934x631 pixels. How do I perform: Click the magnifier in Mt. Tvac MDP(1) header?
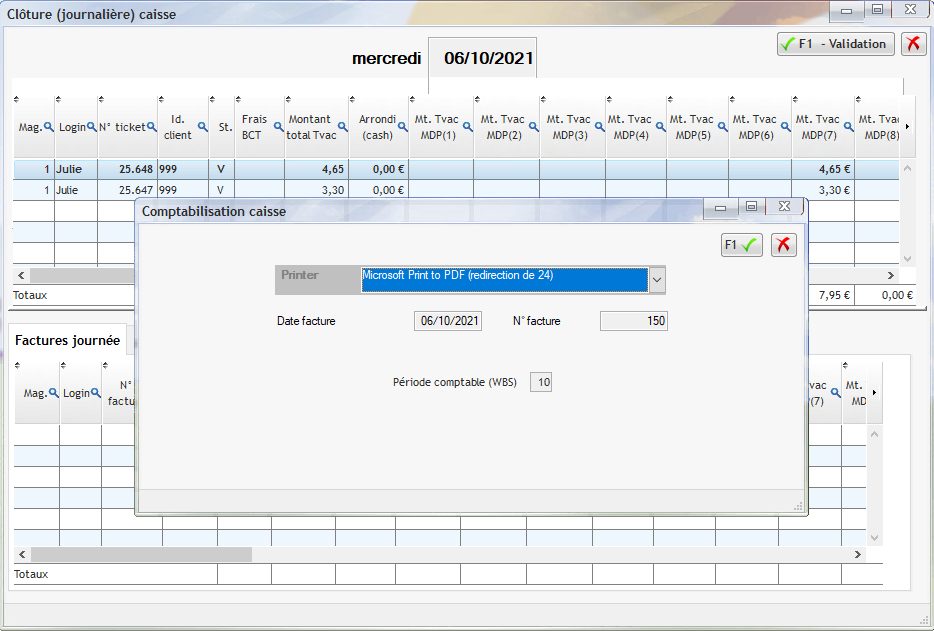(x=465, y=127)
